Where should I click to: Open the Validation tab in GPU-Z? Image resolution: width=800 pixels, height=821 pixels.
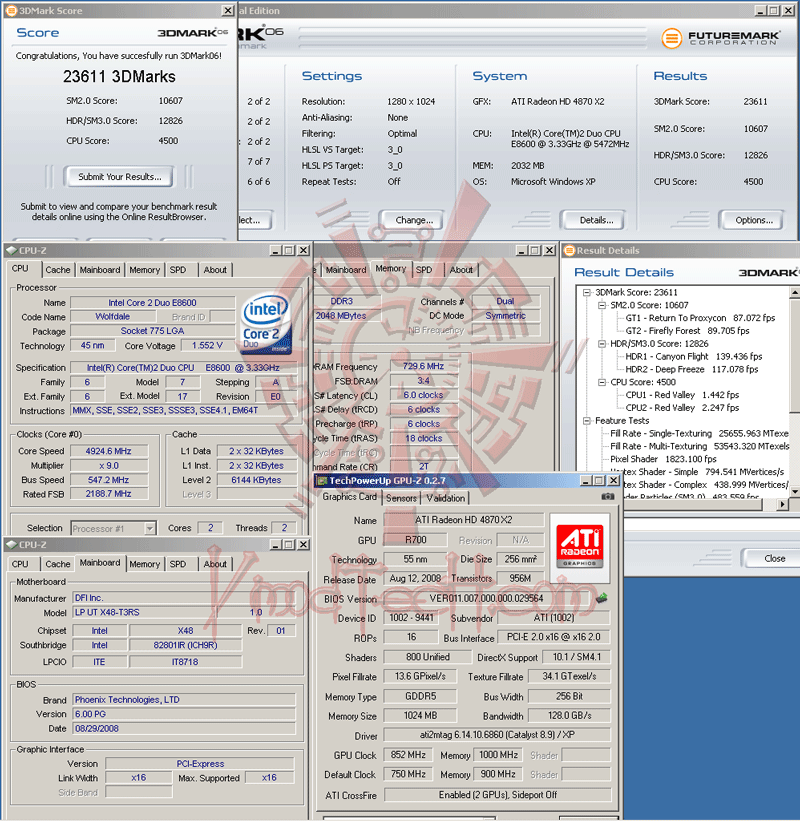point(446,498)
